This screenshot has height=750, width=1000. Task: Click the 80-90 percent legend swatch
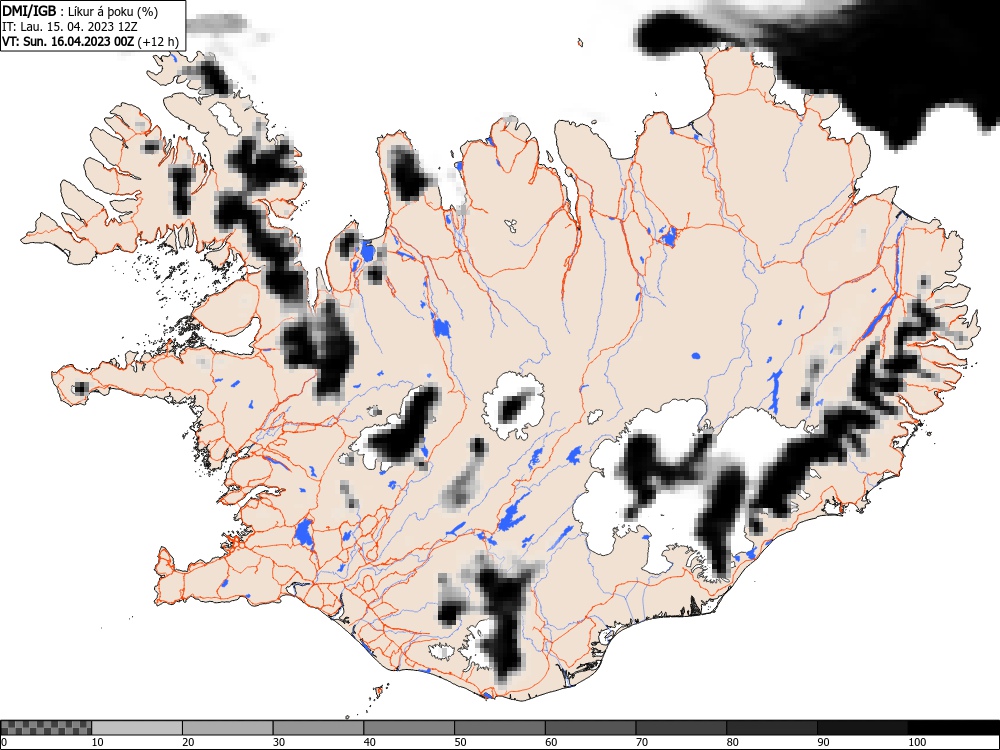(x=771, y=728)
